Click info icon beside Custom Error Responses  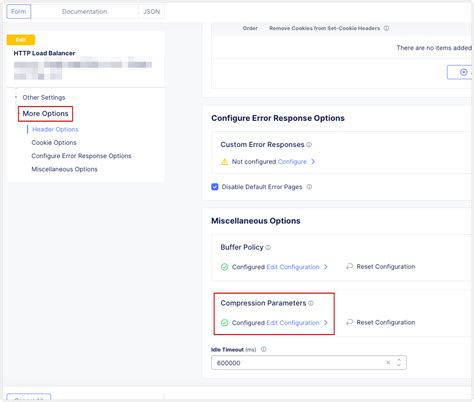(x=309, y=145)
